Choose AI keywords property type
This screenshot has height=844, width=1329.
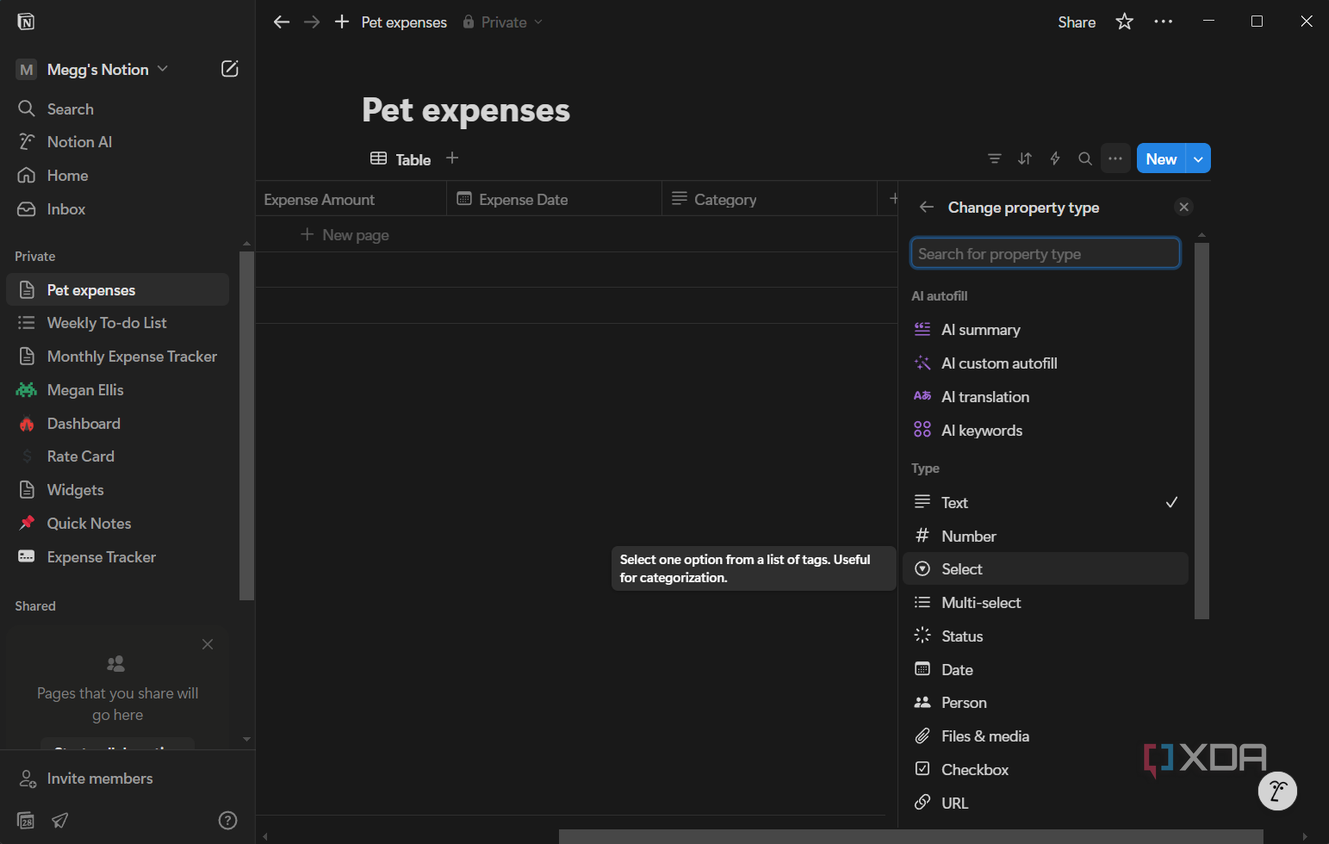[1045, 430]
